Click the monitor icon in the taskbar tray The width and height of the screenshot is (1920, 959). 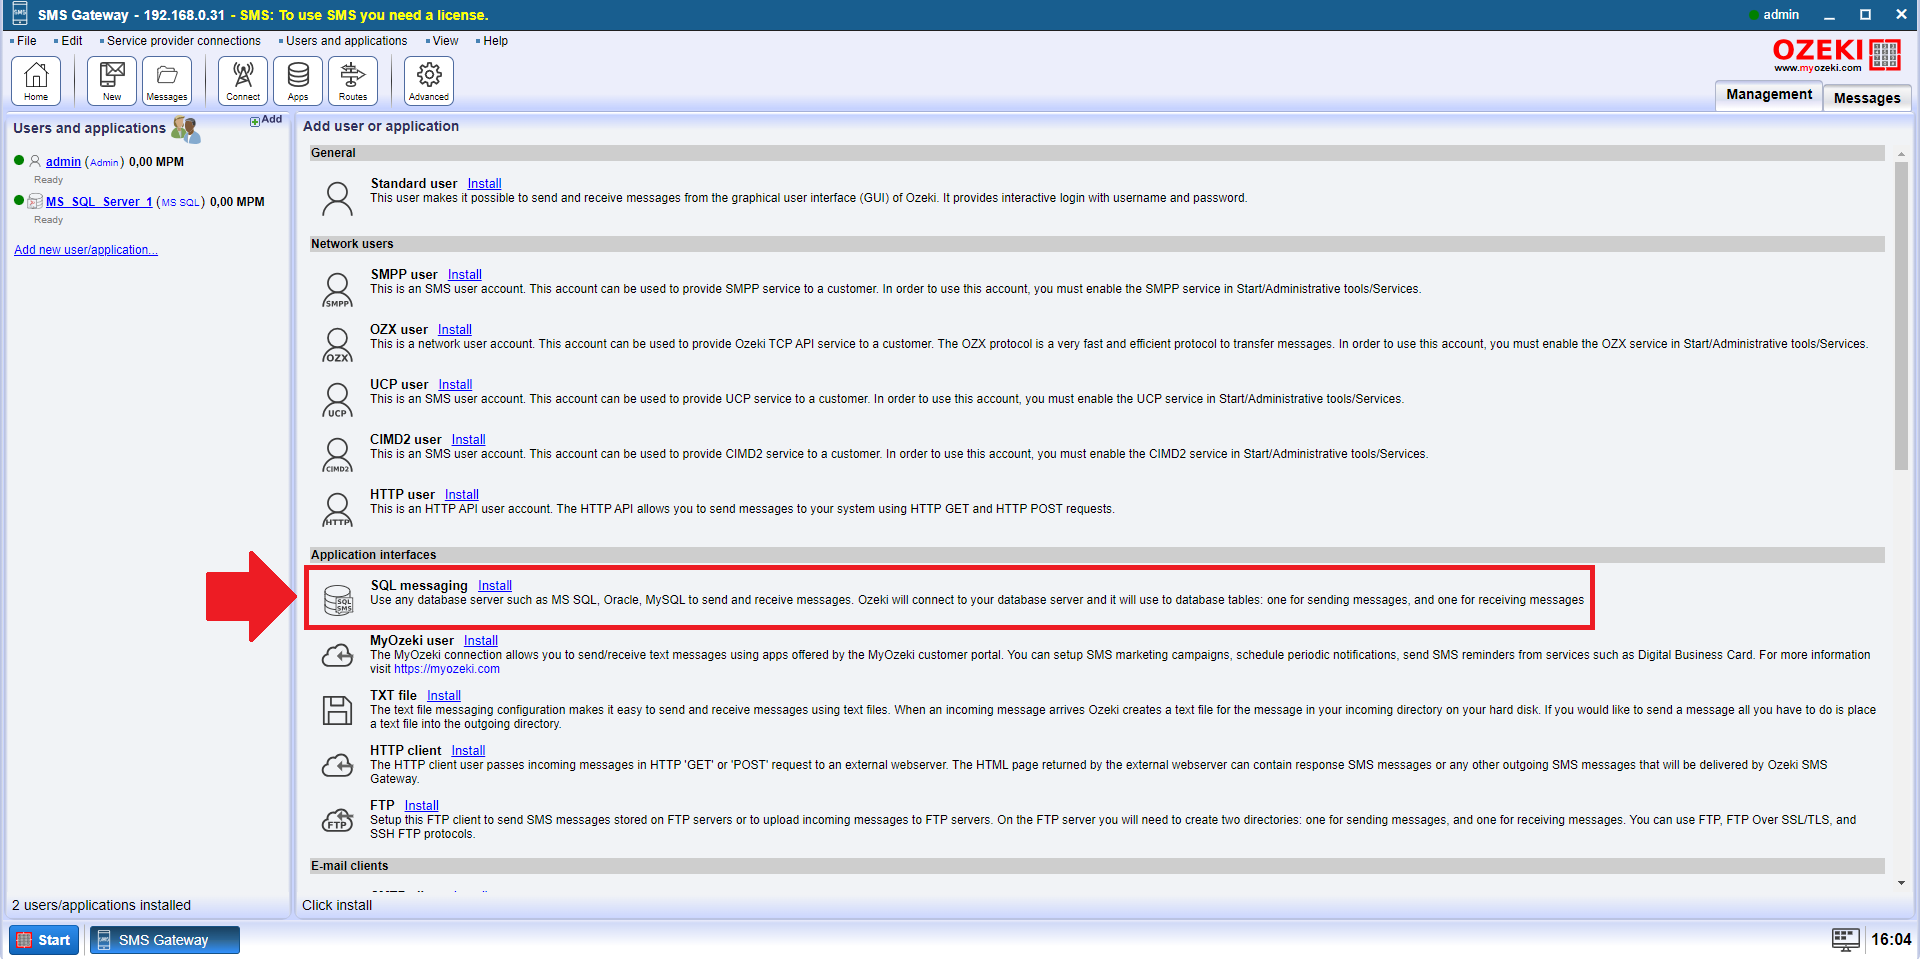point(1845,939)
